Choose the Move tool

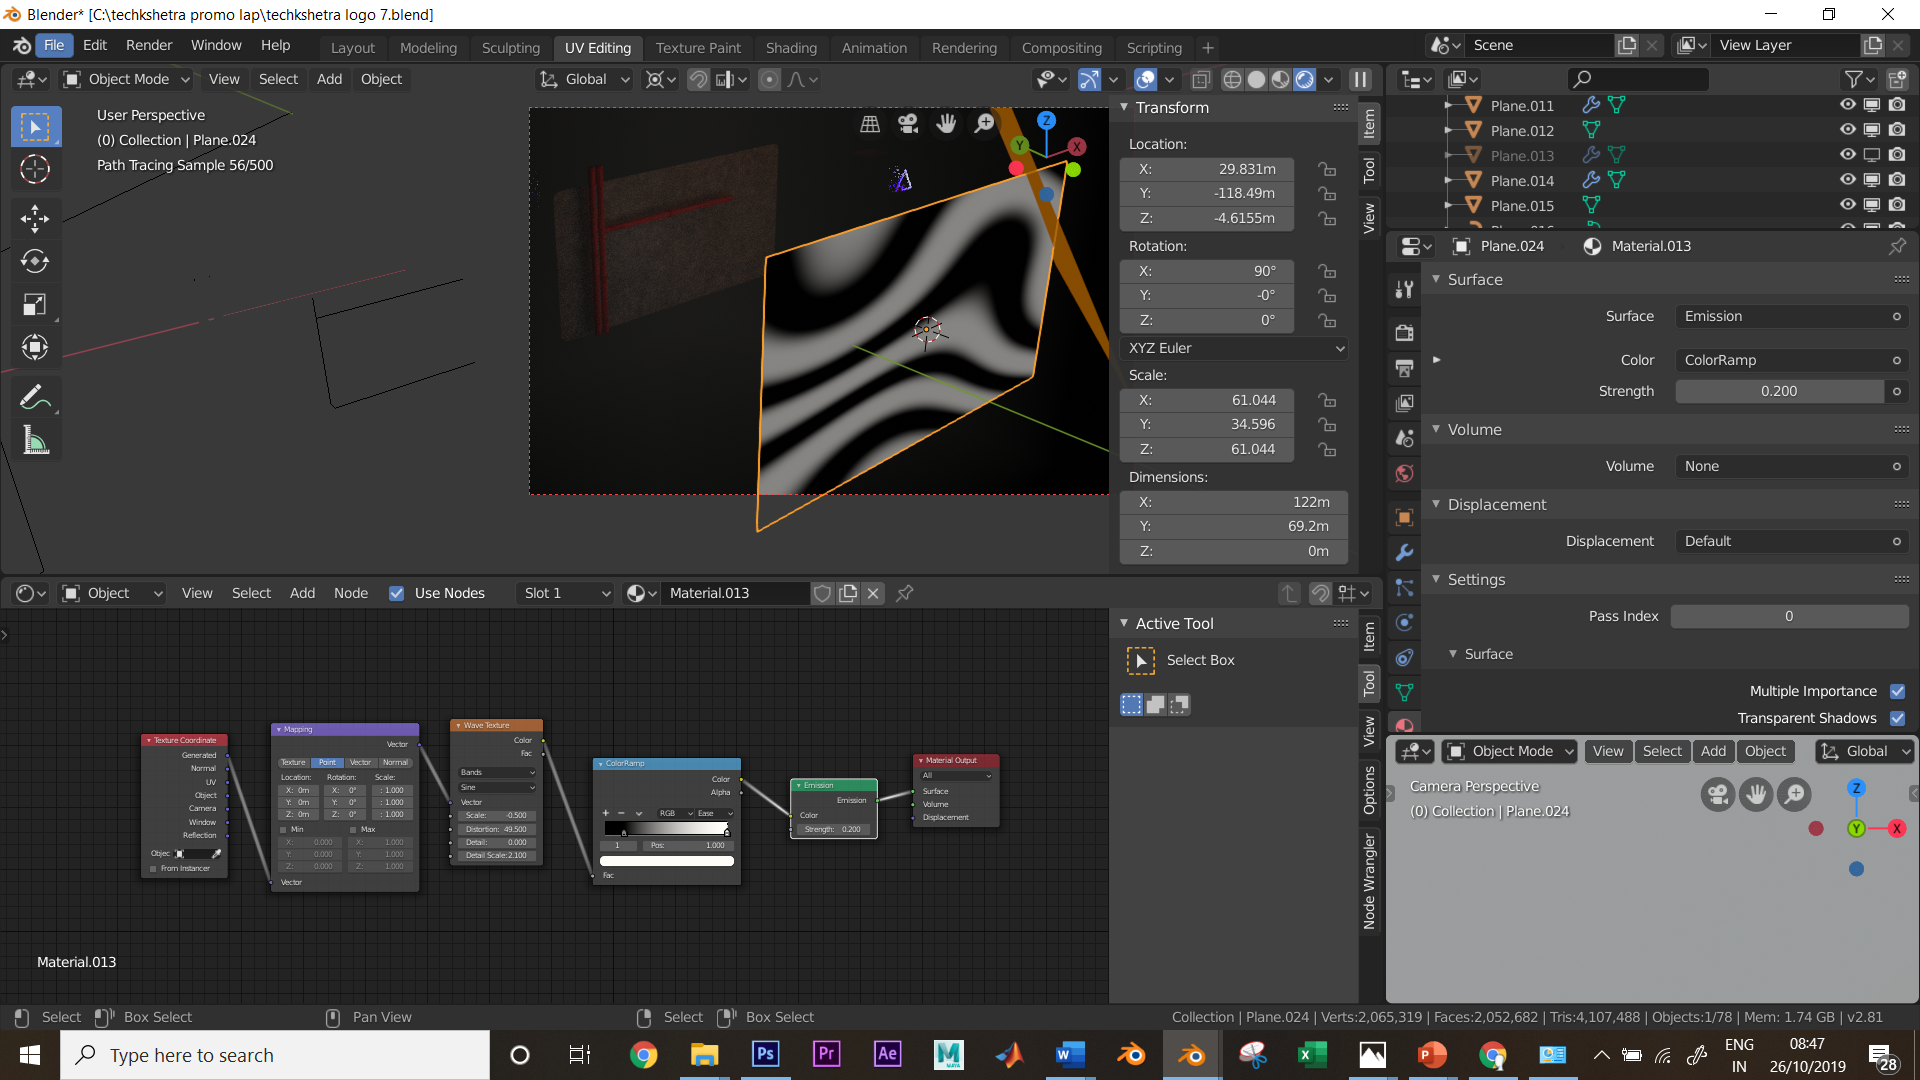[x=35, y=218]
